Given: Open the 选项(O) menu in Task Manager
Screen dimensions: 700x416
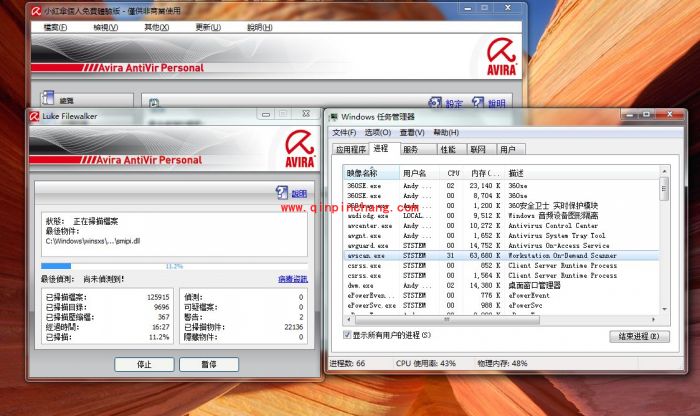Looking at the screenshot, I should click(x=377, y=132).
